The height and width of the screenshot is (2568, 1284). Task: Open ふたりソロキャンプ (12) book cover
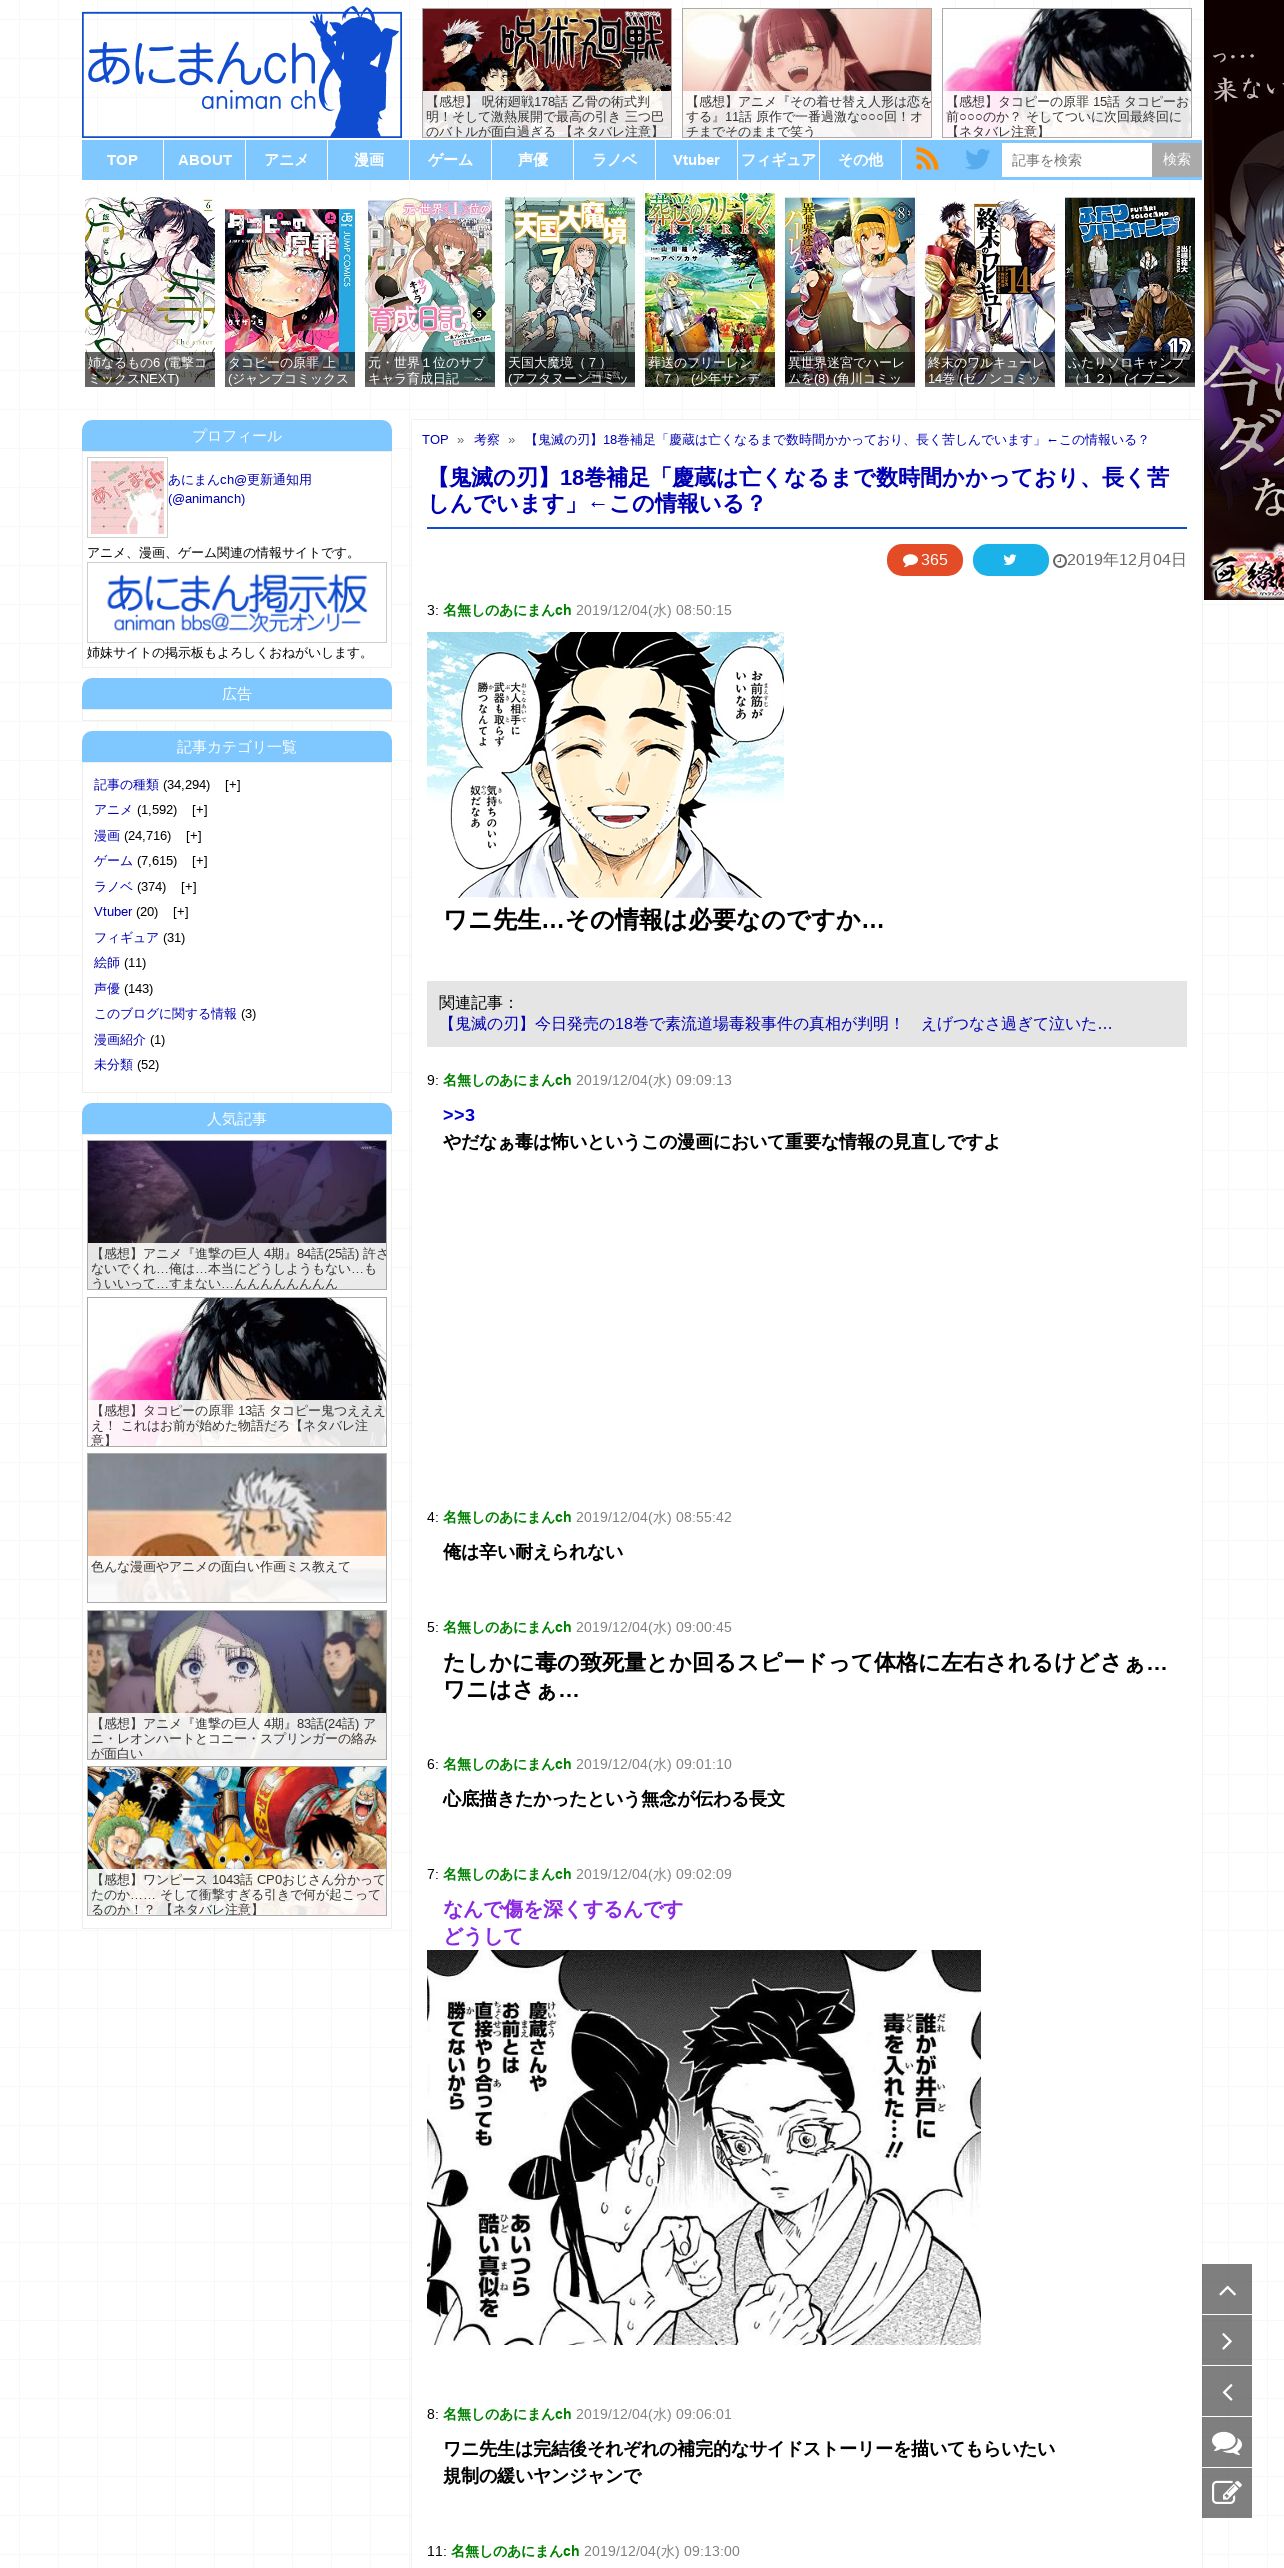[x=1130, y=292]
